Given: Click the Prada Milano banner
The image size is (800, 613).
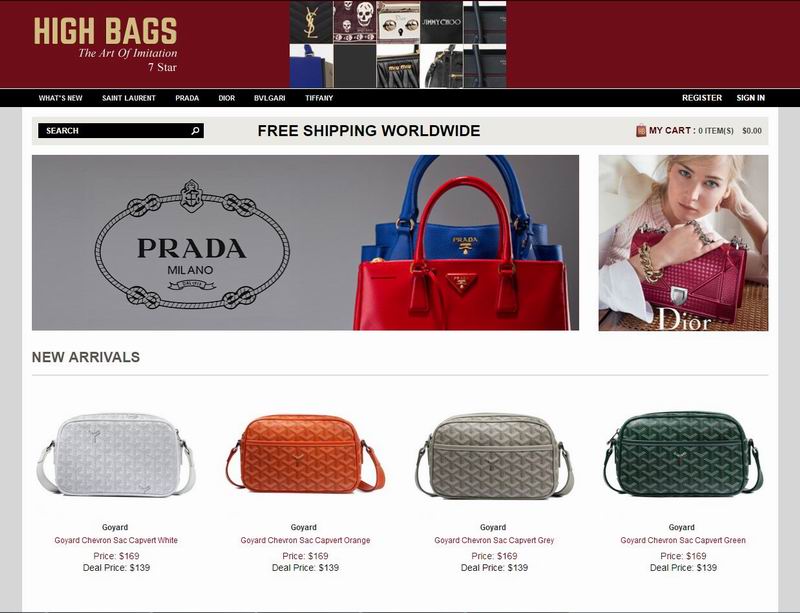Looking at the screenshot, I should [x=305, y=242].
